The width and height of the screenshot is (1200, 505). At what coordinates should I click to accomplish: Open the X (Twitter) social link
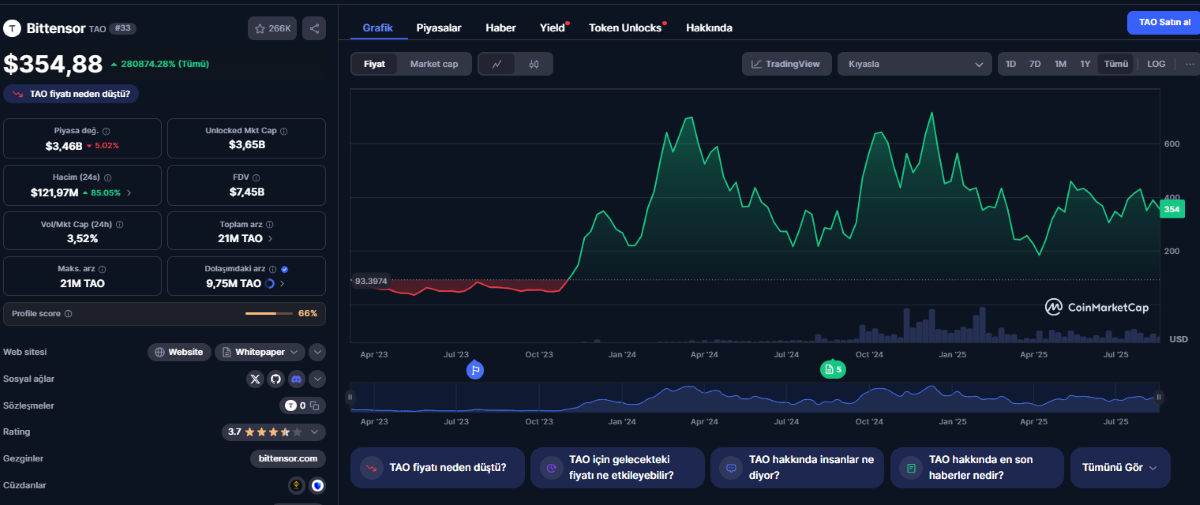(255, 379)
